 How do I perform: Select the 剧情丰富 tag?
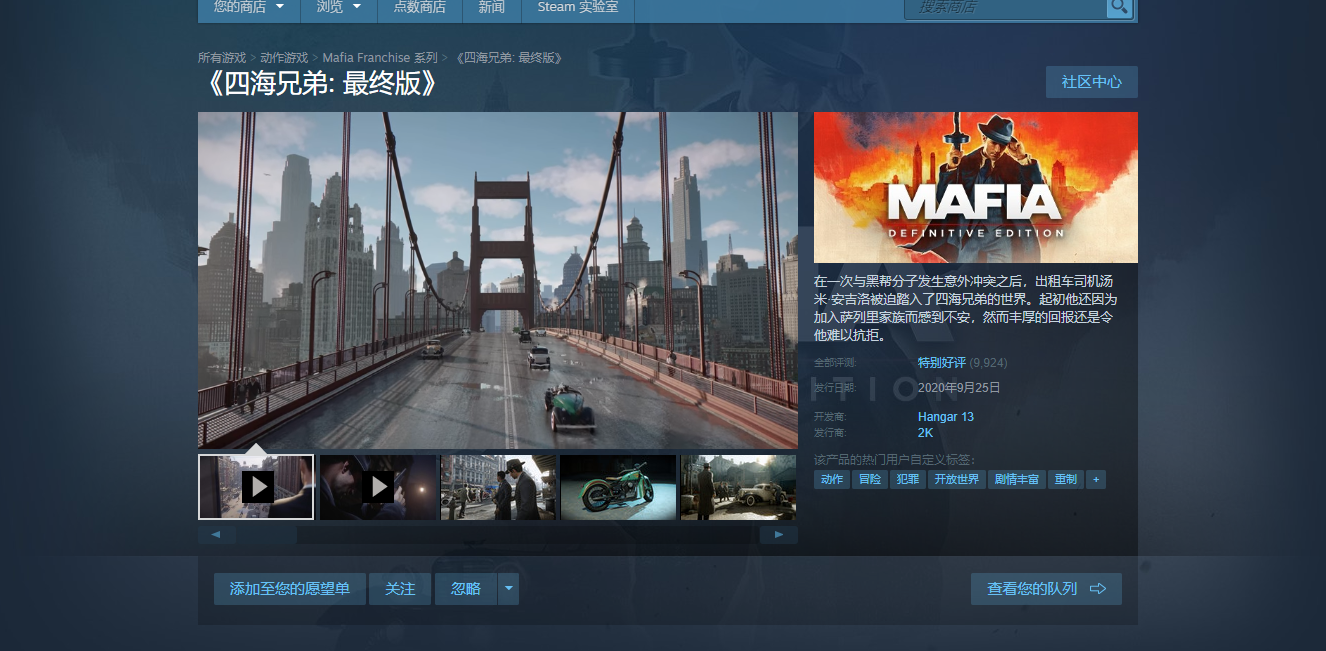[x=1016, y=480]
